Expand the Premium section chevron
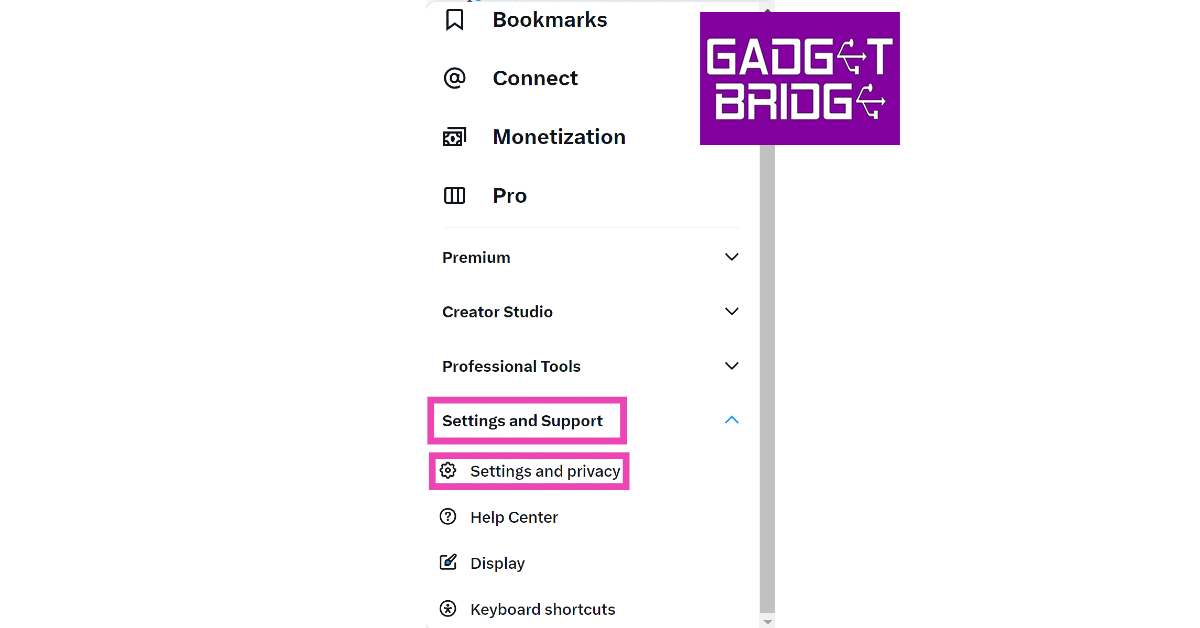Viewport: 1200px width, 628px height. 732,257
